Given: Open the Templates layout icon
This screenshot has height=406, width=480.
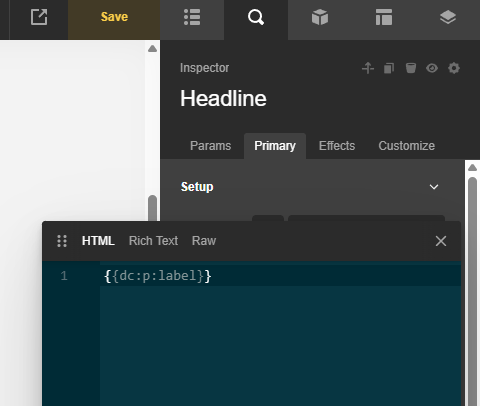Looking at the screenshot, I should tap(384, 17).
